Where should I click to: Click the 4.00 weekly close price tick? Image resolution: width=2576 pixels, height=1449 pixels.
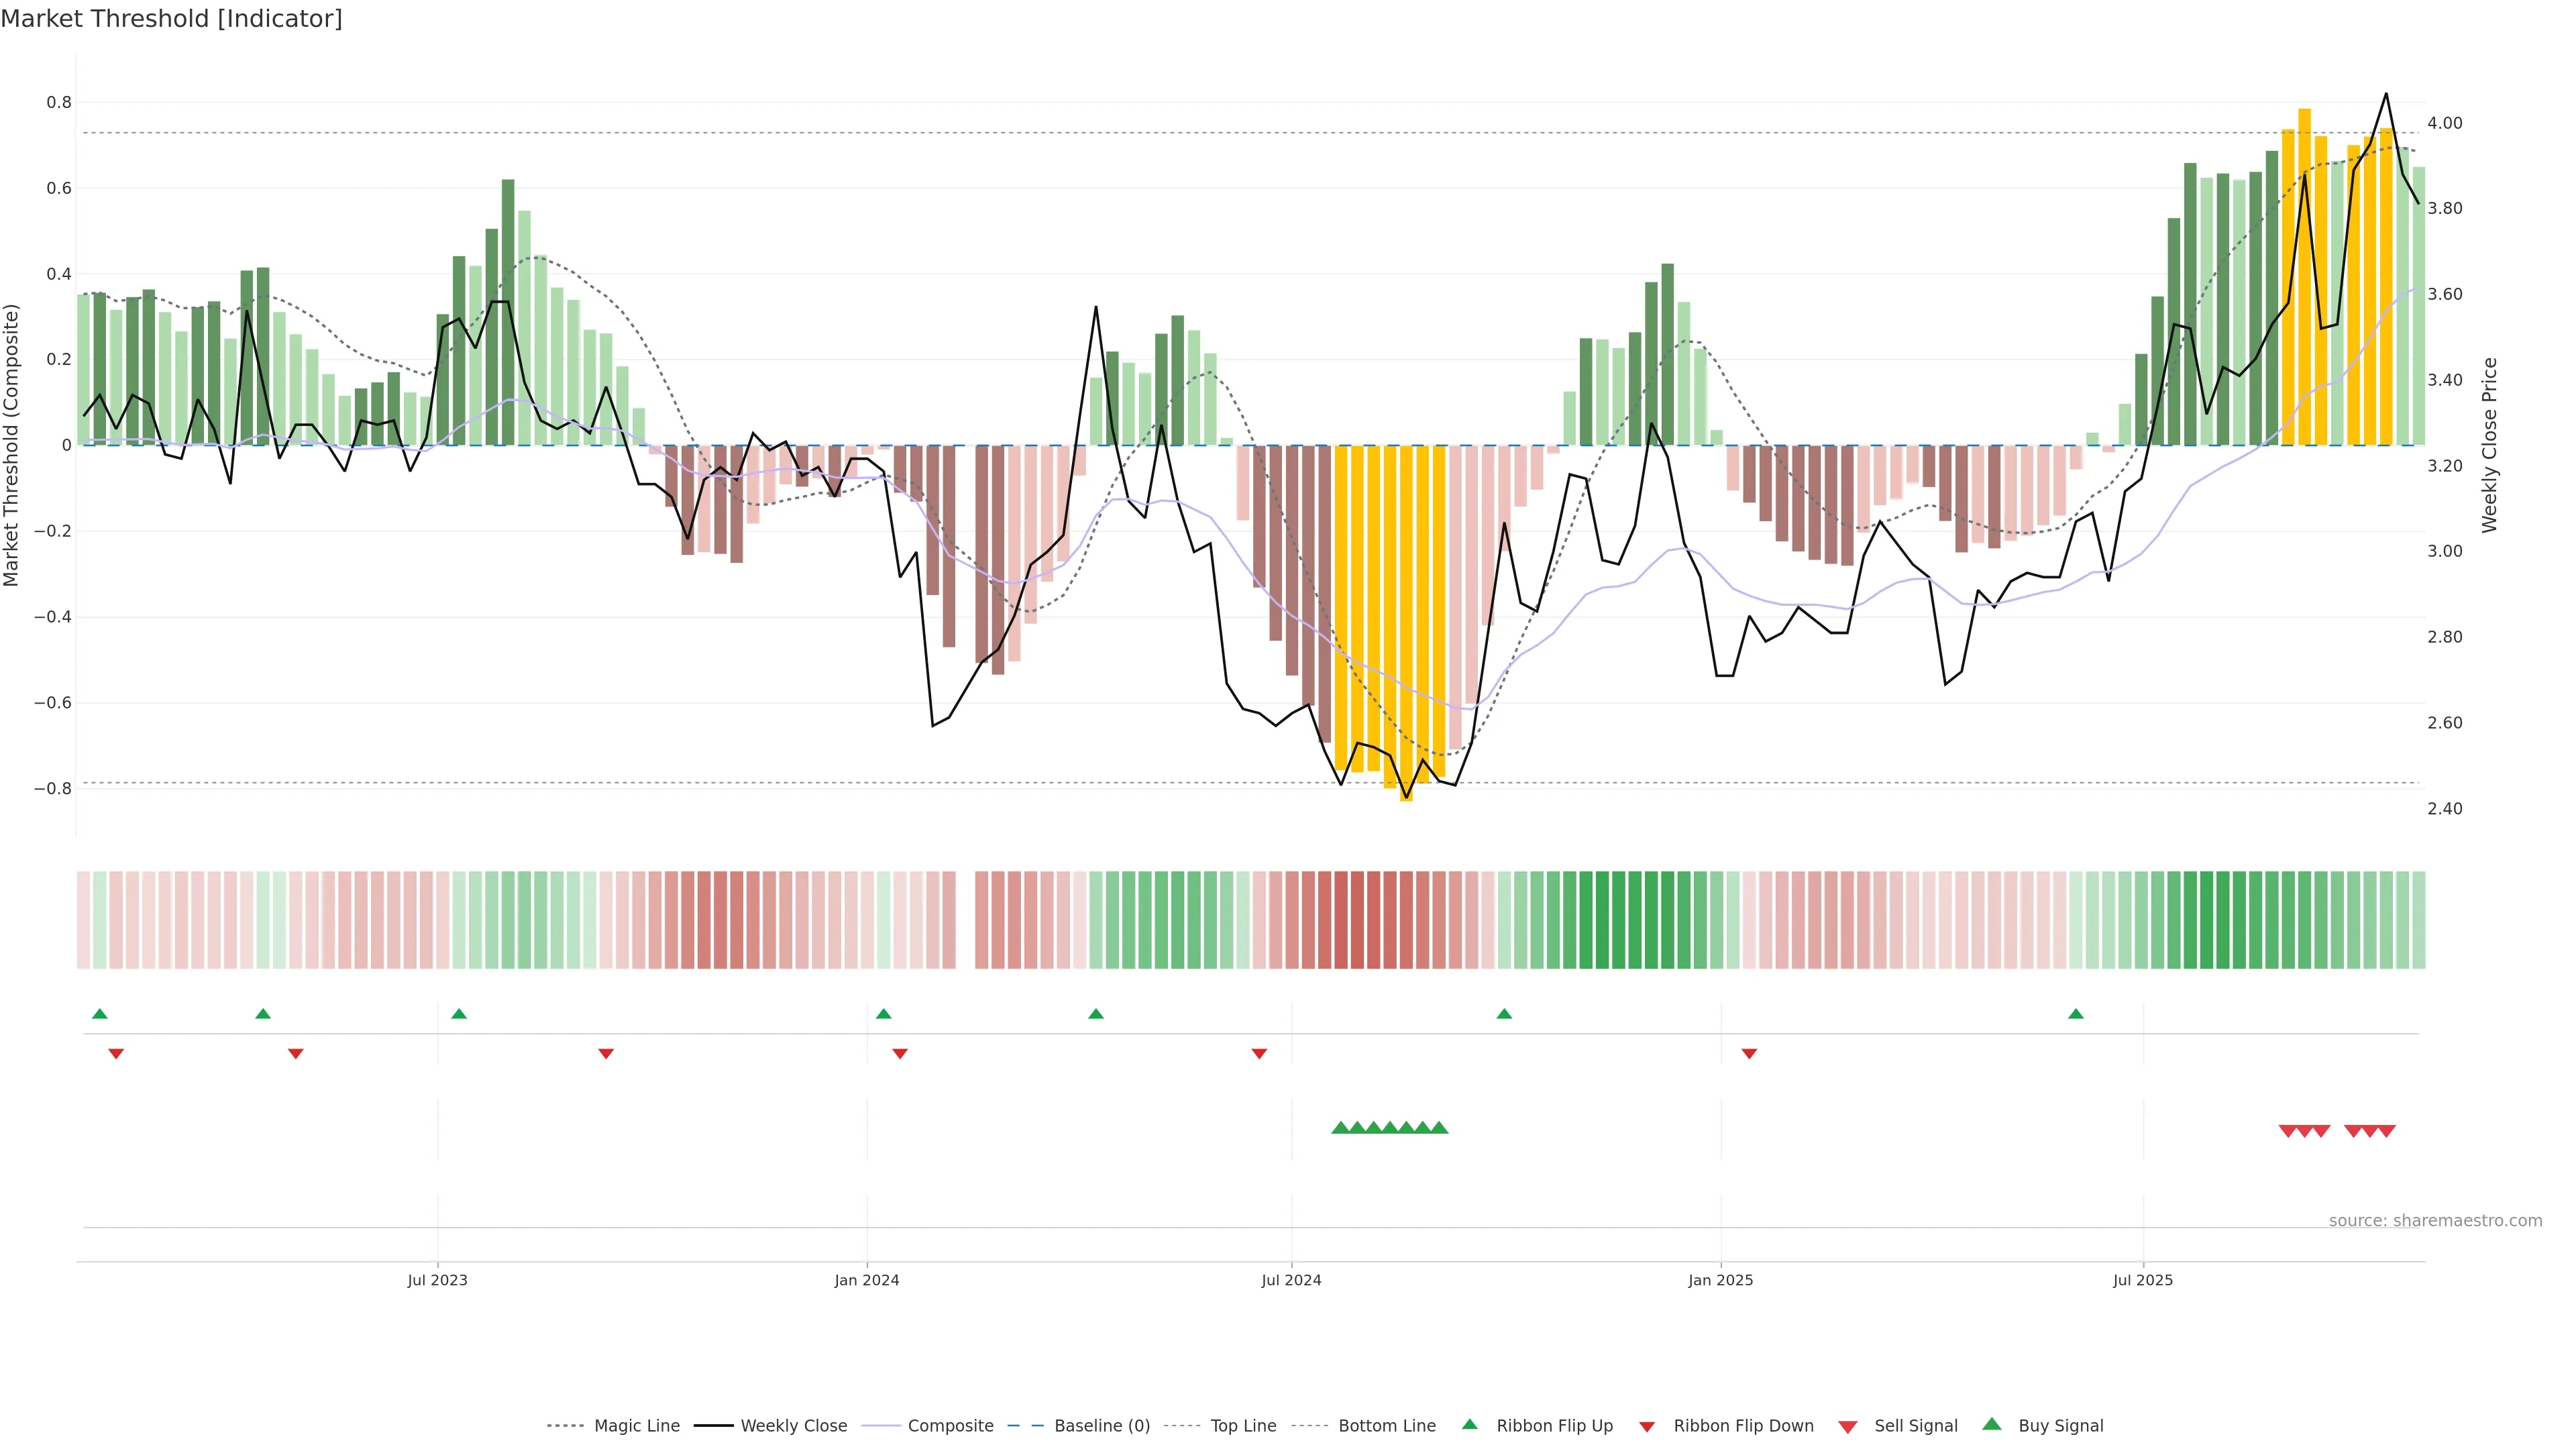2445,123
